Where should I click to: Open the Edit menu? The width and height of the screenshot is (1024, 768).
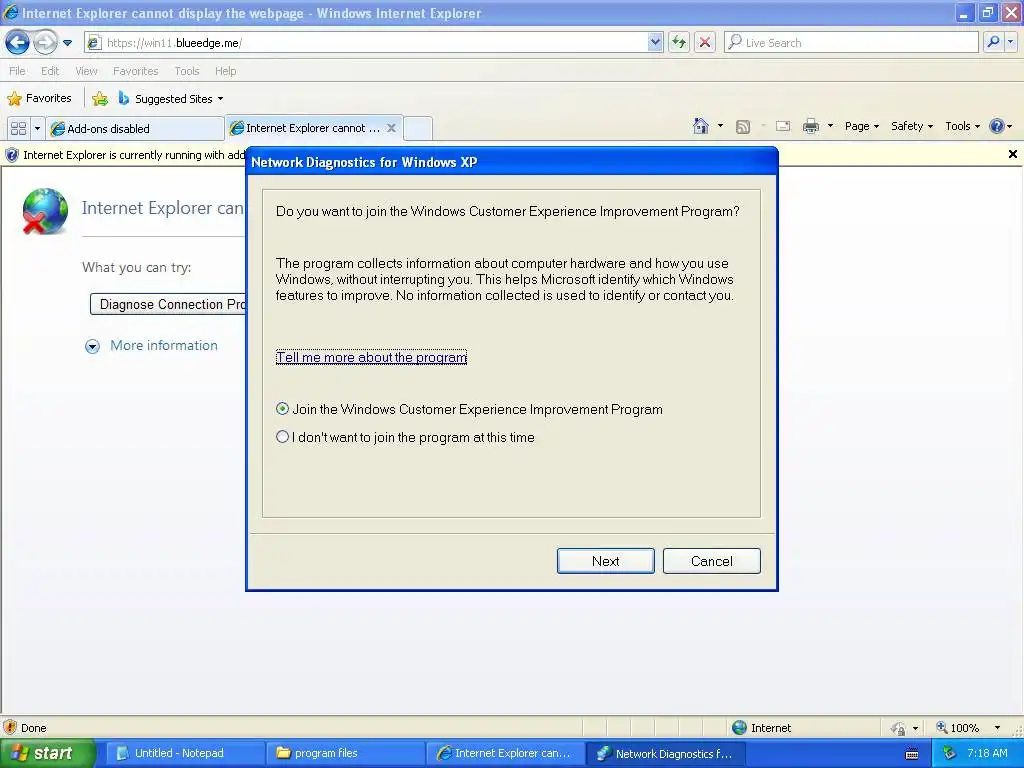50,71
